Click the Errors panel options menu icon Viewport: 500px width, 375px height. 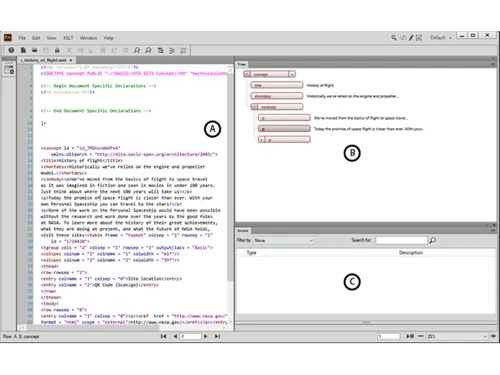[x=493, y=230]
